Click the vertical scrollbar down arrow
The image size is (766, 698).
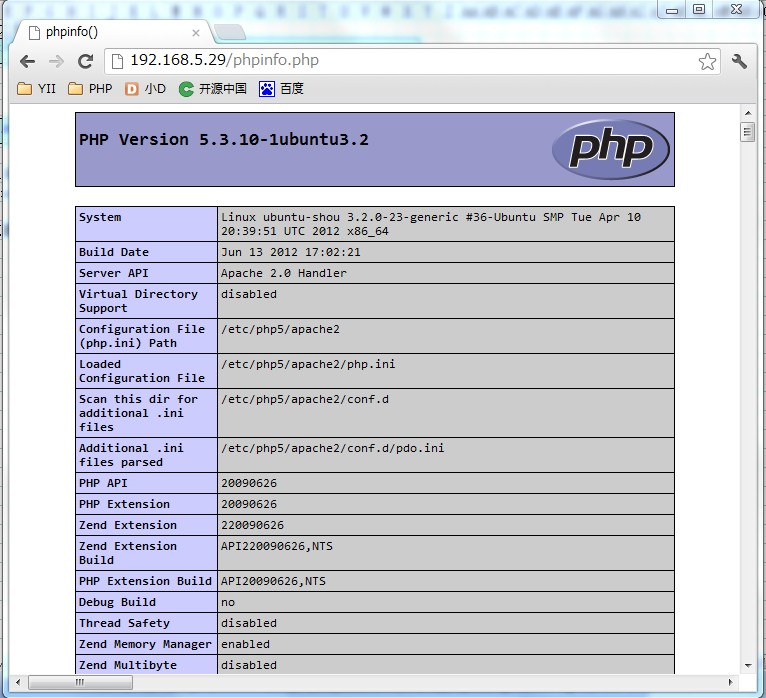(x=748, y=666)
